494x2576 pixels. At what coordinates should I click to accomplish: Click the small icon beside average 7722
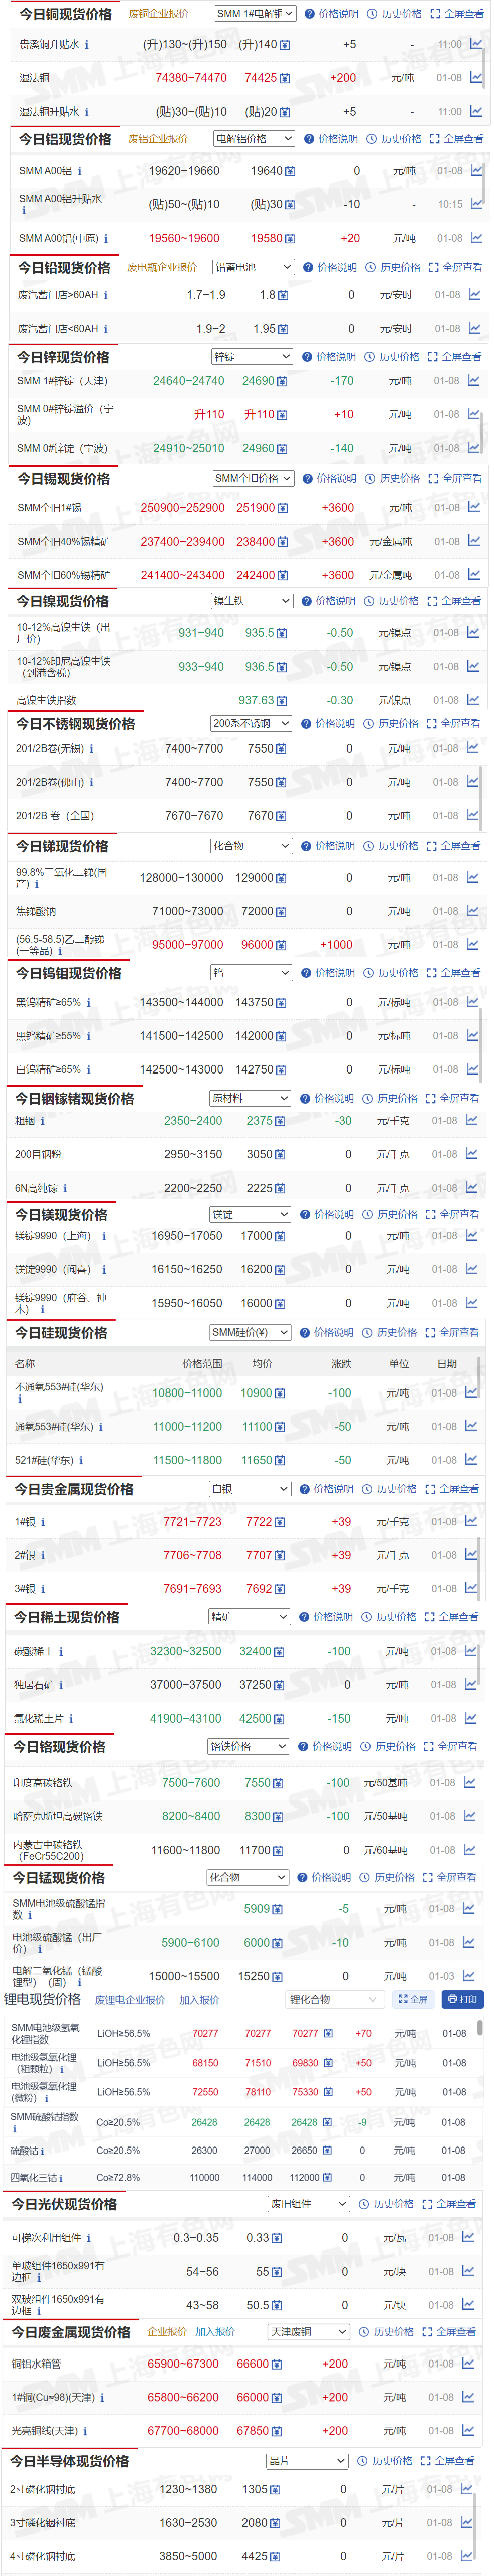click(x=280, y=1522)
